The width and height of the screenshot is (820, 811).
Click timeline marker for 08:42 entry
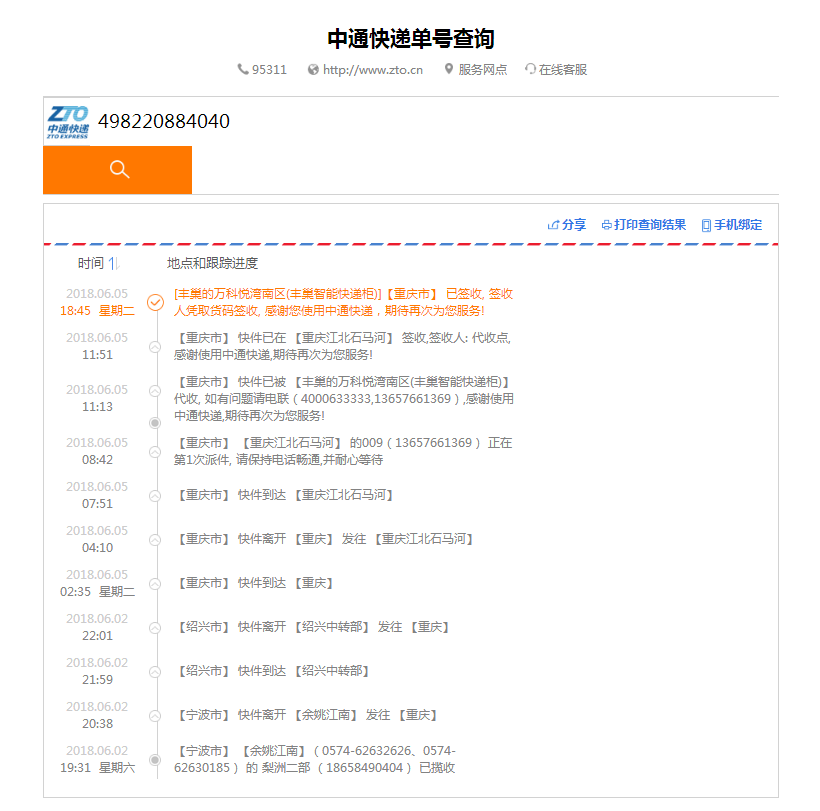click(x=155, y=452)
